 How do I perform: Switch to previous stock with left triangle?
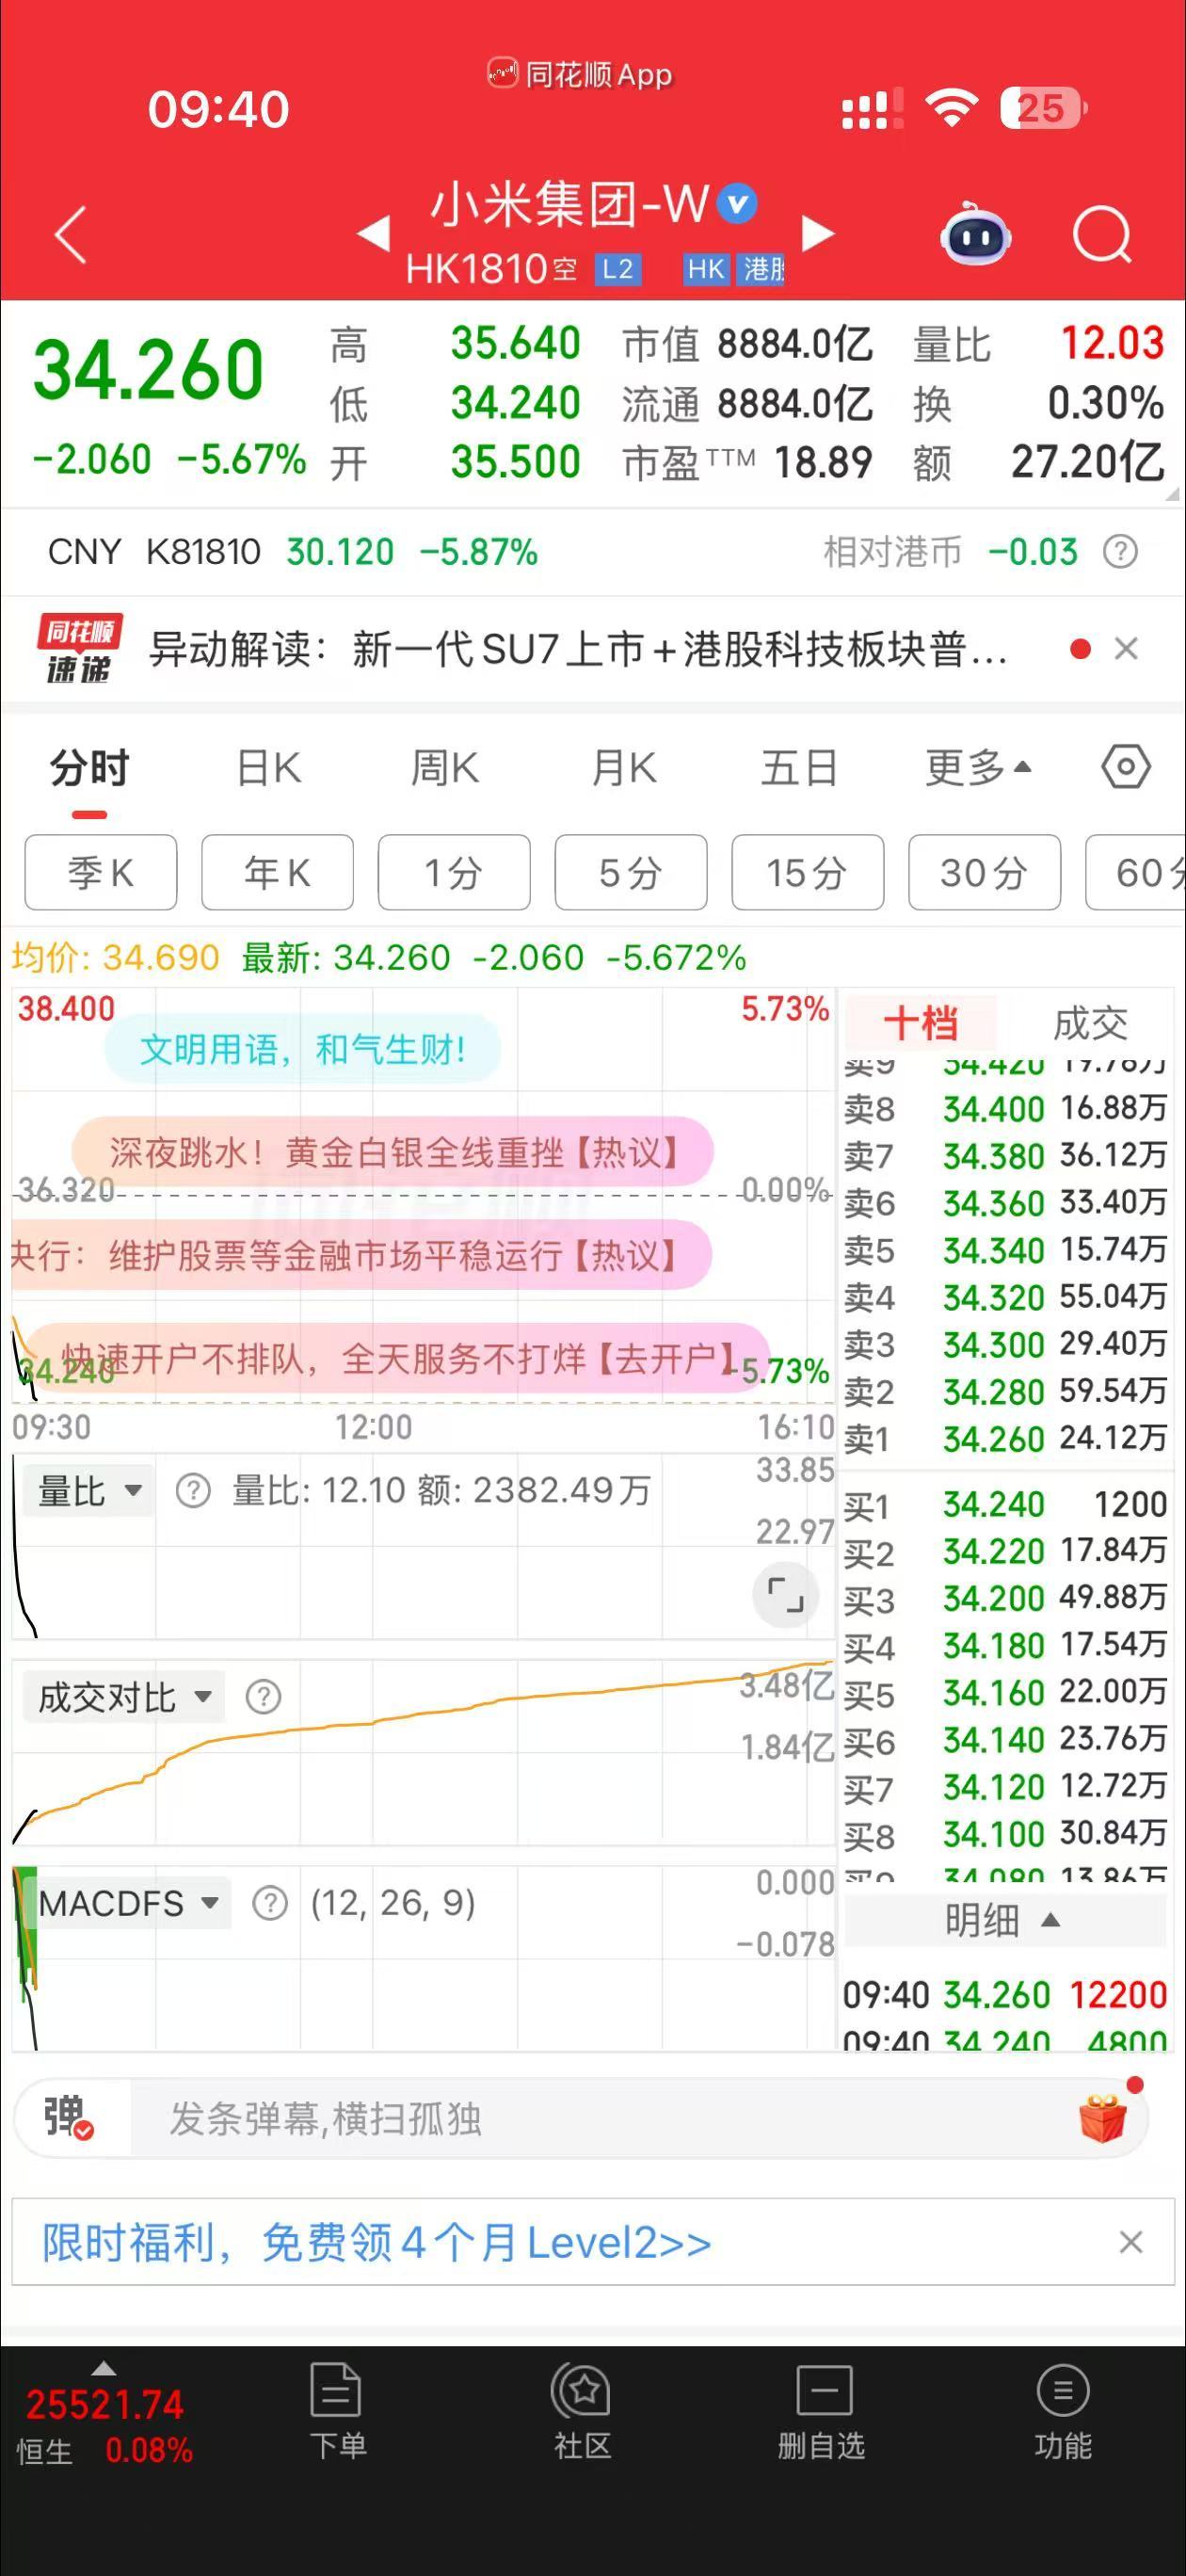click(374, 234)
